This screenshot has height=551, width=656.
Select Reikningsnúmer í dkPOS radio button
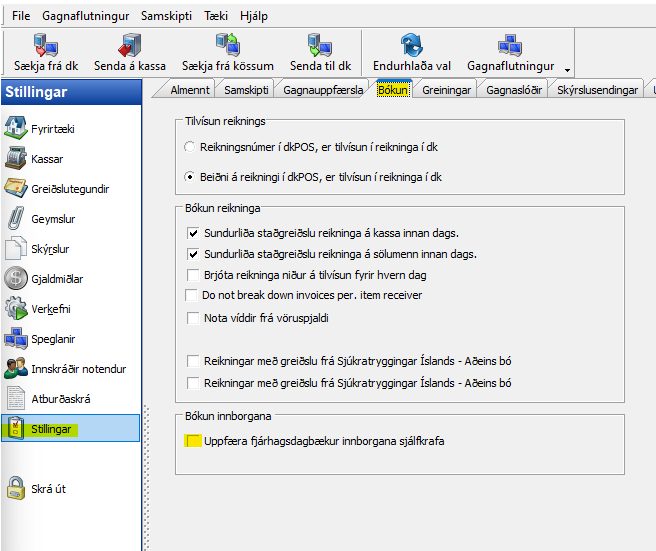tap(192, 147)
